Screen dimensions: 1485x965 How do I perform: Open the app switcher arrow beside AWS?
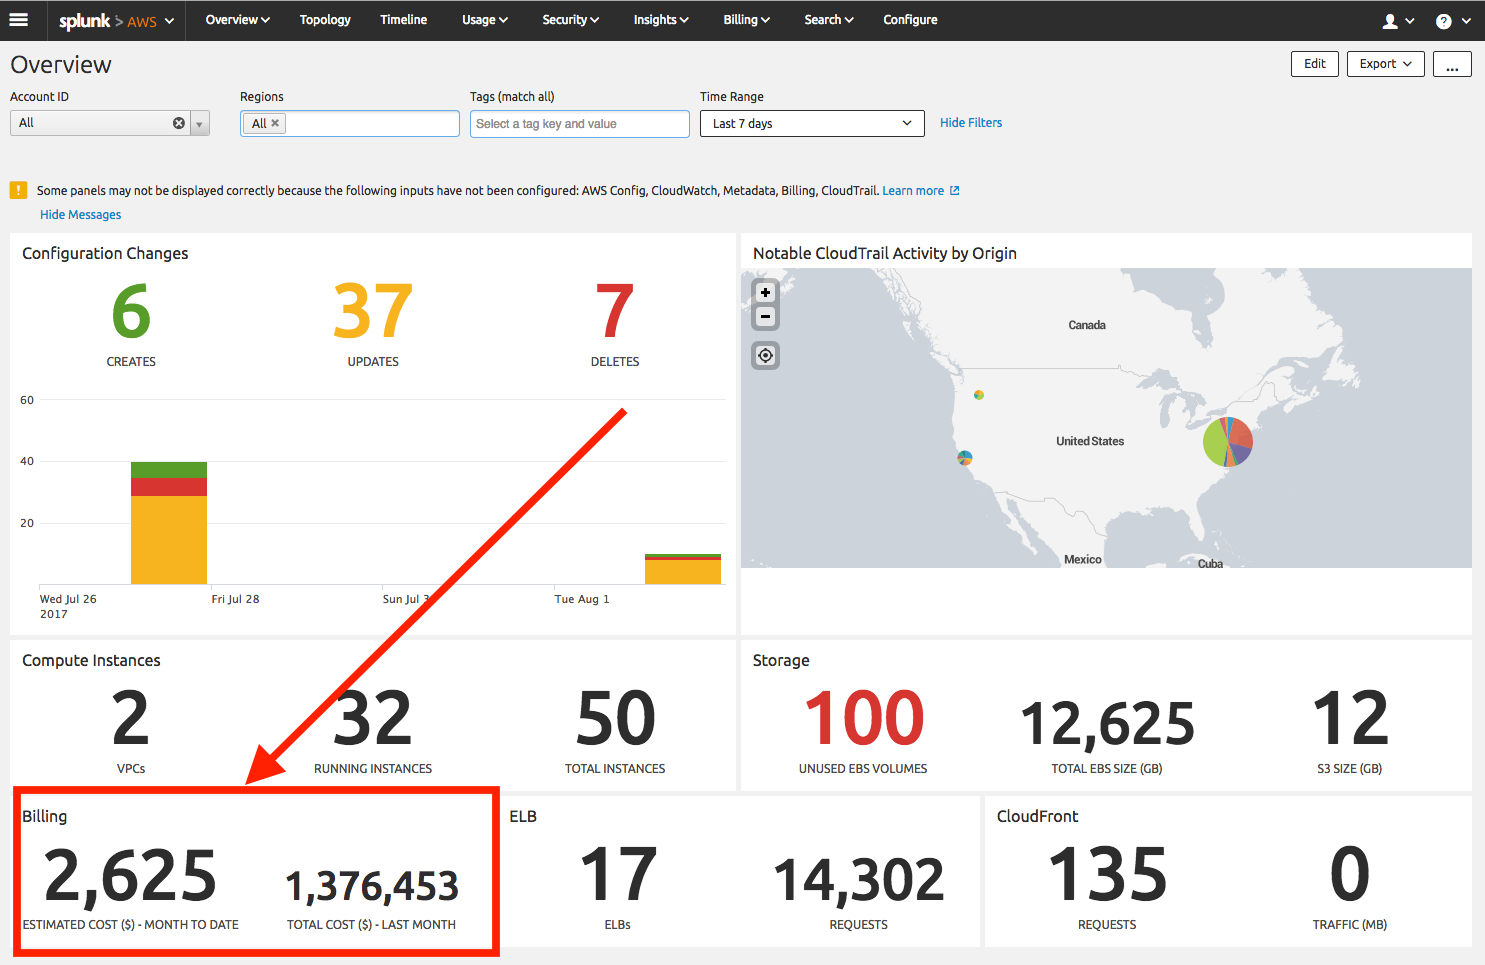[169, 21]
